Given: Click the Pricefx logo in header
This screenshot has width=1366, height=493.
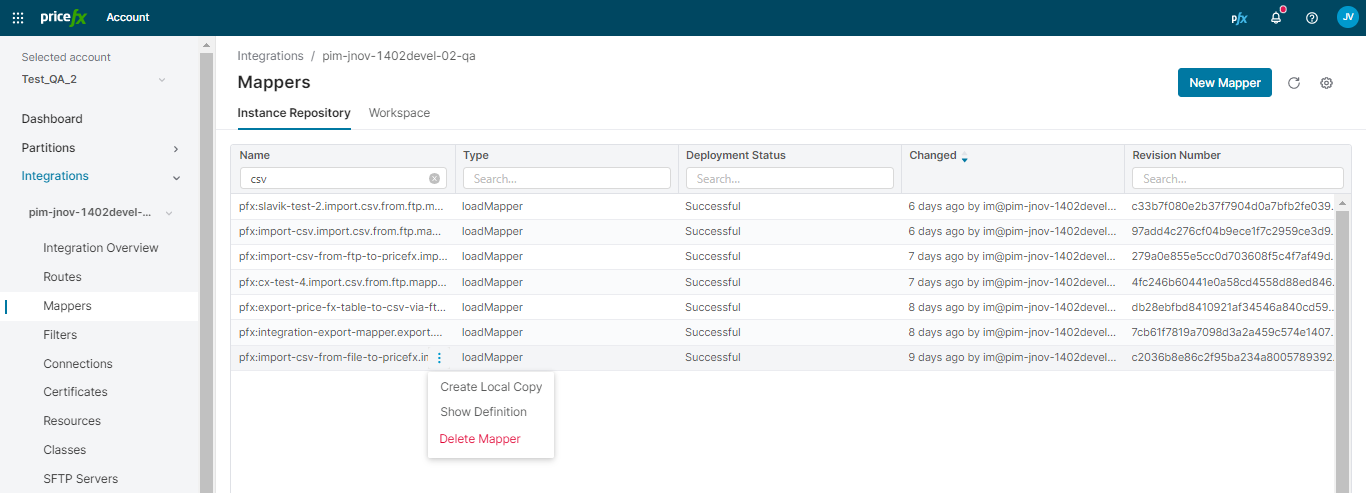Looking at the screenshot, I should click(65, 17).
